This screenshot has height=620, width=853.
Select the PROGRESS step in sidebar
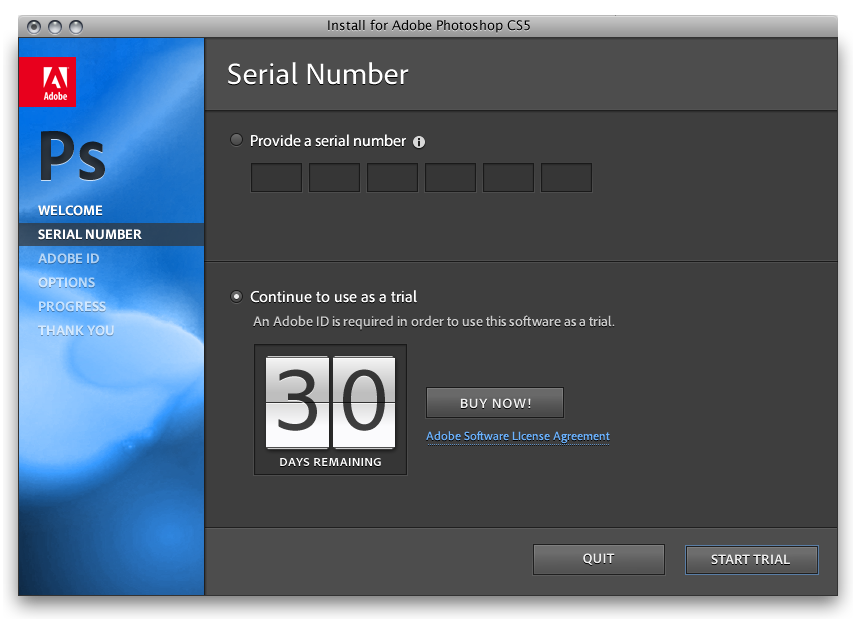(72, 306)
